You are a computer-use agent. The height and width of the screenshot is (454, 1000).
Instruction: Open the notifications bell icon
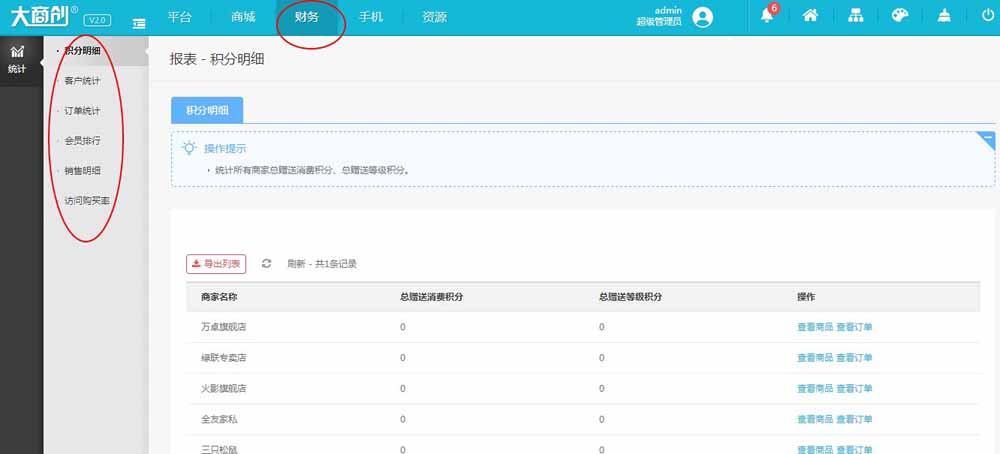click(x=768, y=16)
